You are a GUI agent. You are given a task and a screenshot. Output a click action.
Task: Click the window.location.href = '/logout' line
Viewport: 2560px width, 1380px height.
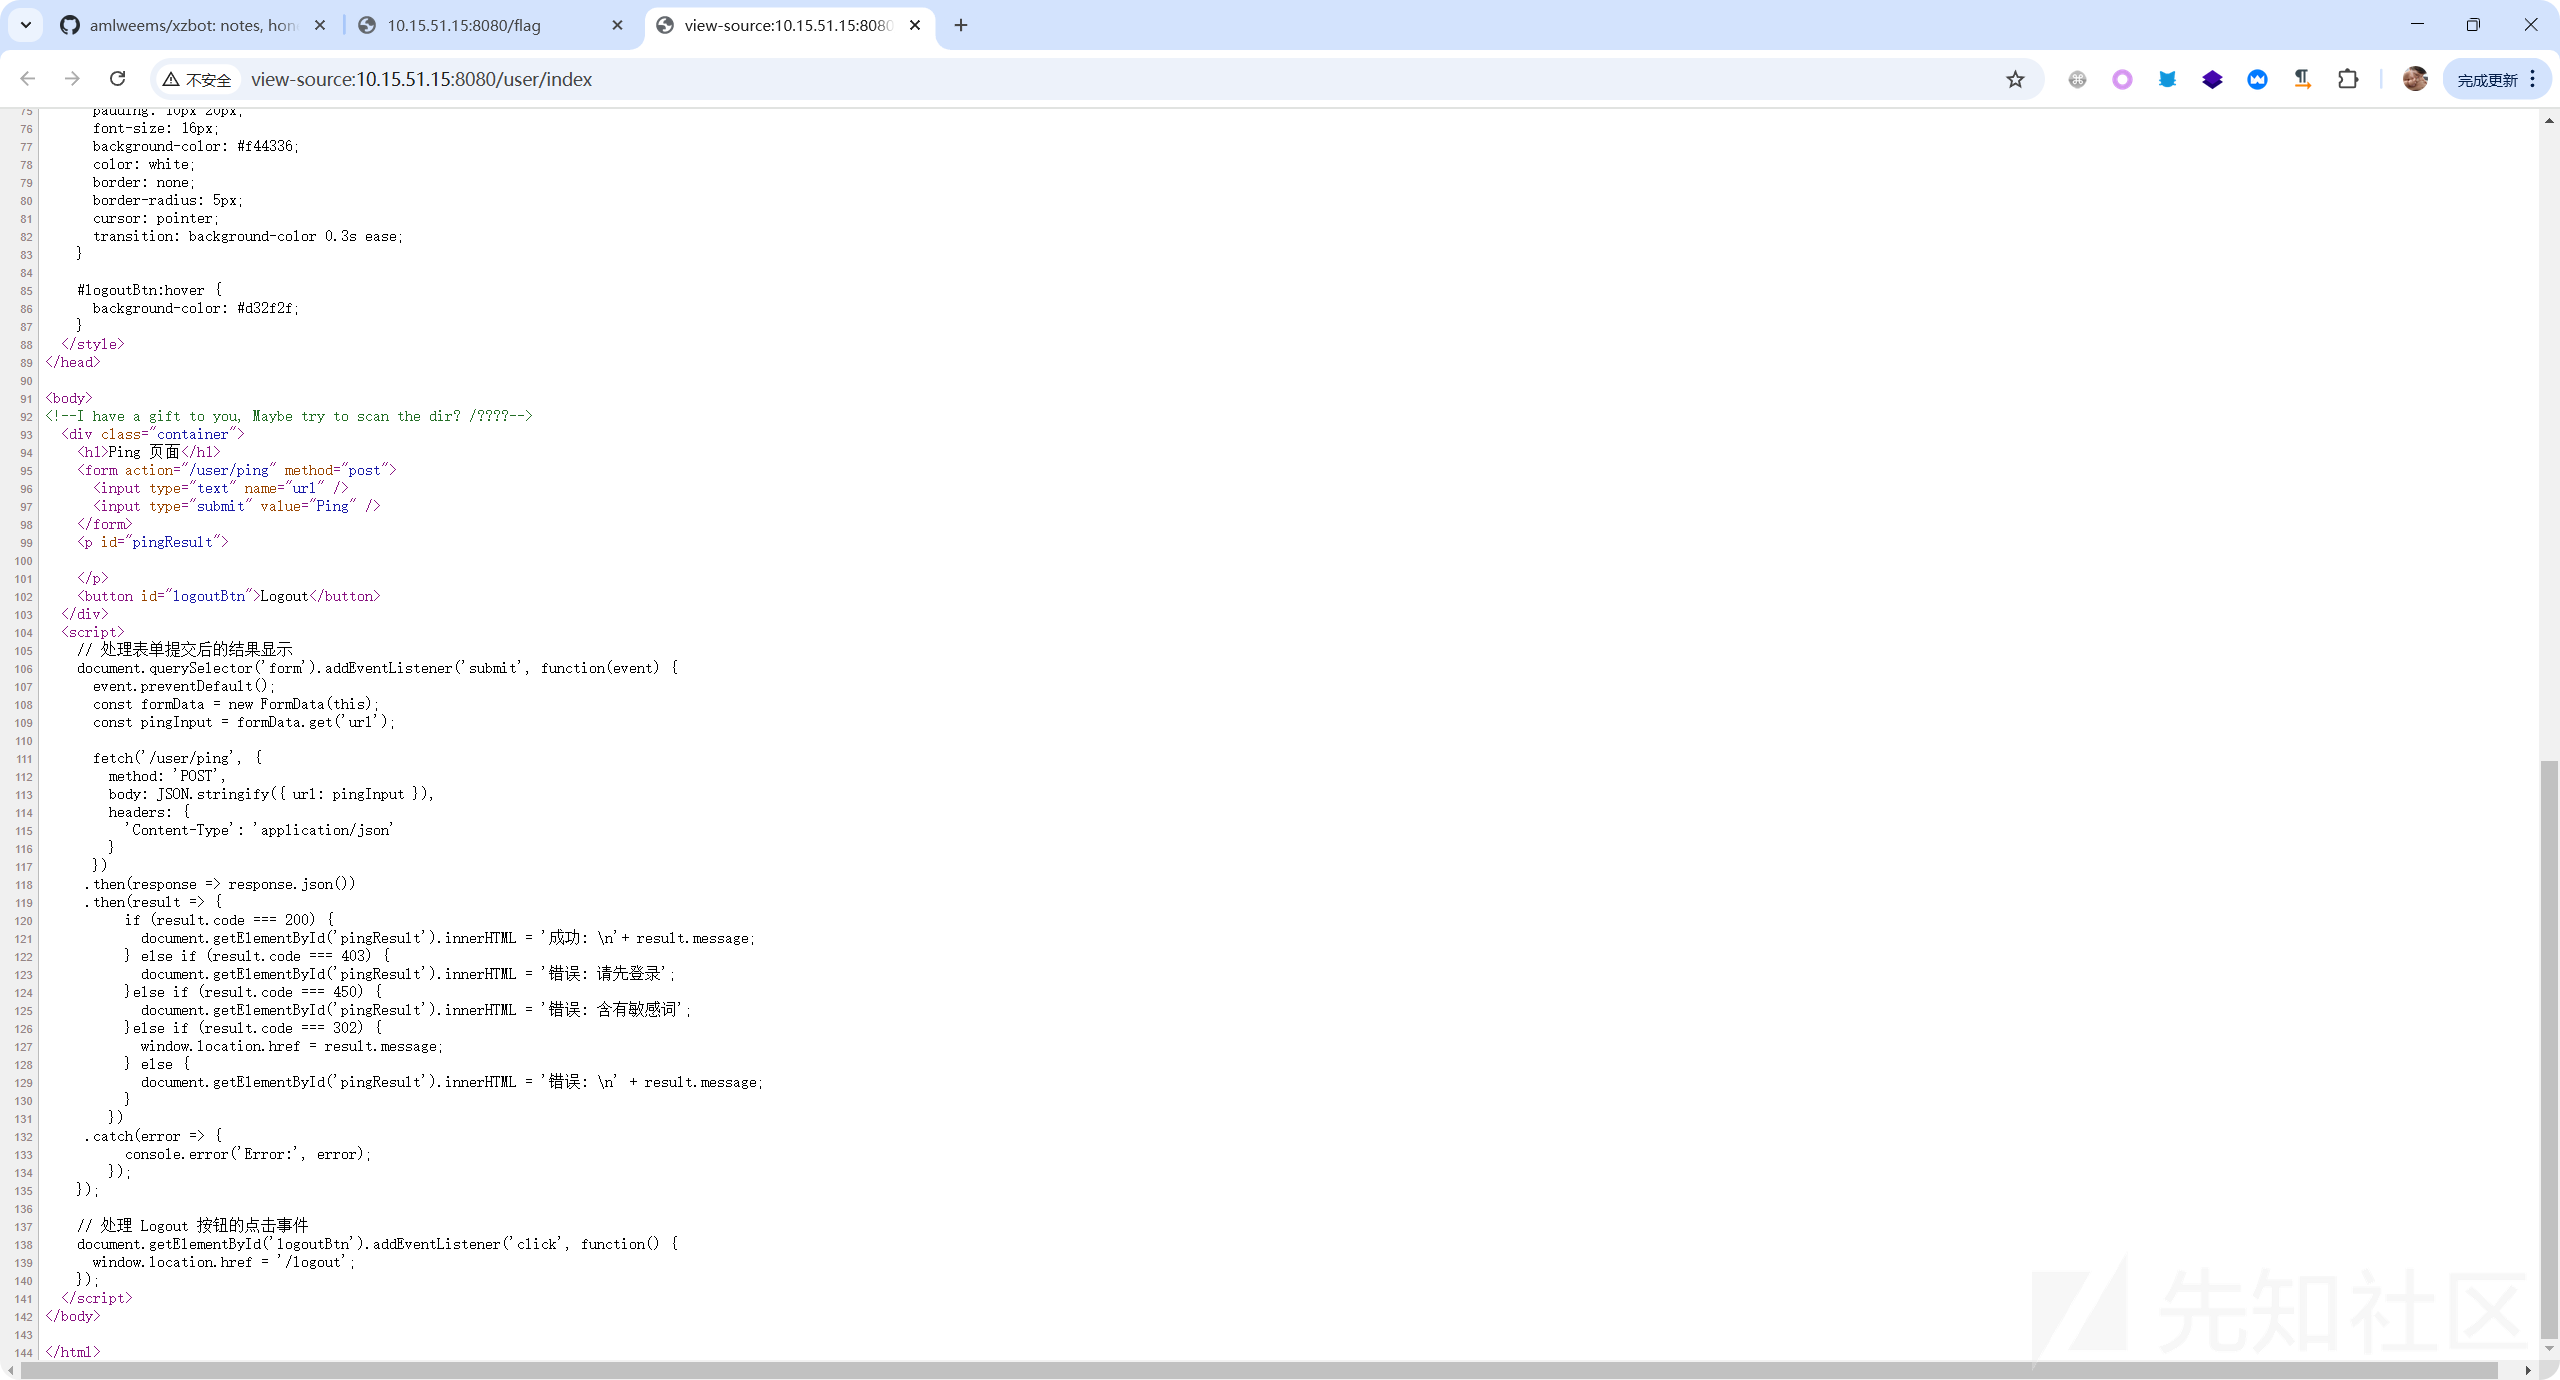(224, 1262)
